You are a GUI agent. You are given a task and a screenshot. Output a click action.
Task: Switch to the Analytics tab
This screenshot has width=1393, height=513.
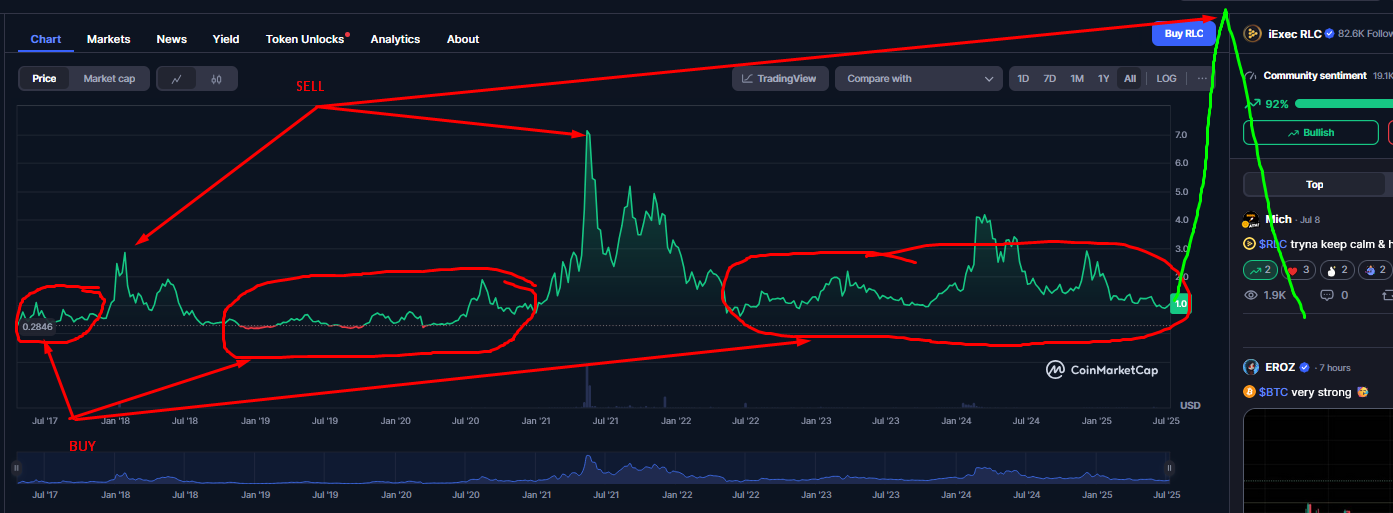[x=395, y=39]
